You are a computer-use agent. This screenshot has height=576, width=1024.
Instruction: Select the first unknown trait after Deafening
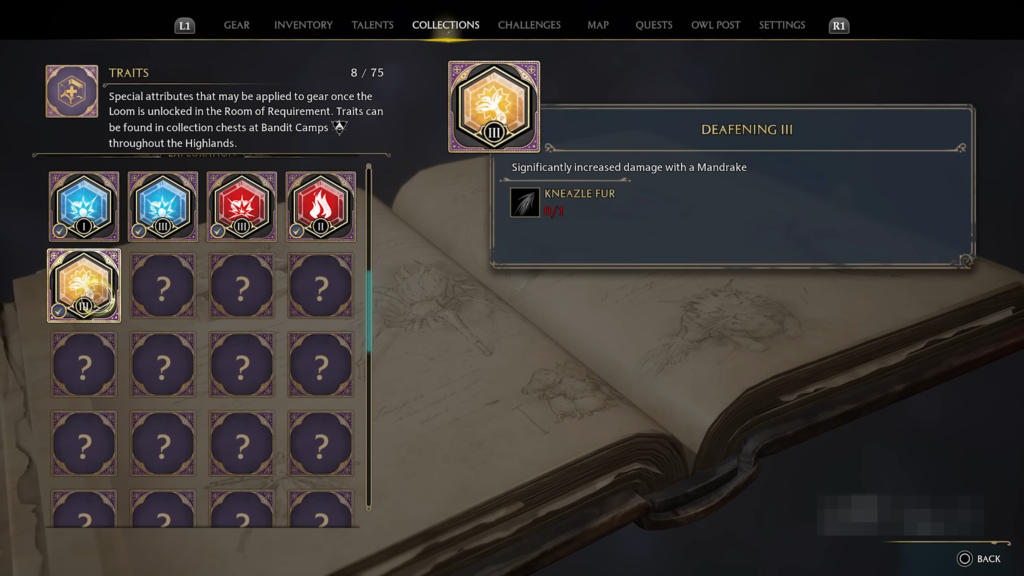pyautogui.click(x=163, y=285)
